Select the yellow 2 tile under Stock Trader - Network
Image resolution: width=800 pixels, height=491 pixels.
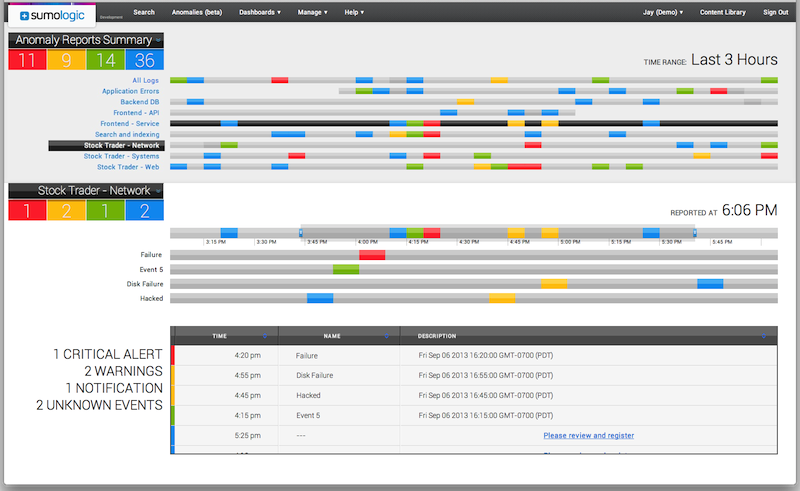[66, 210]
